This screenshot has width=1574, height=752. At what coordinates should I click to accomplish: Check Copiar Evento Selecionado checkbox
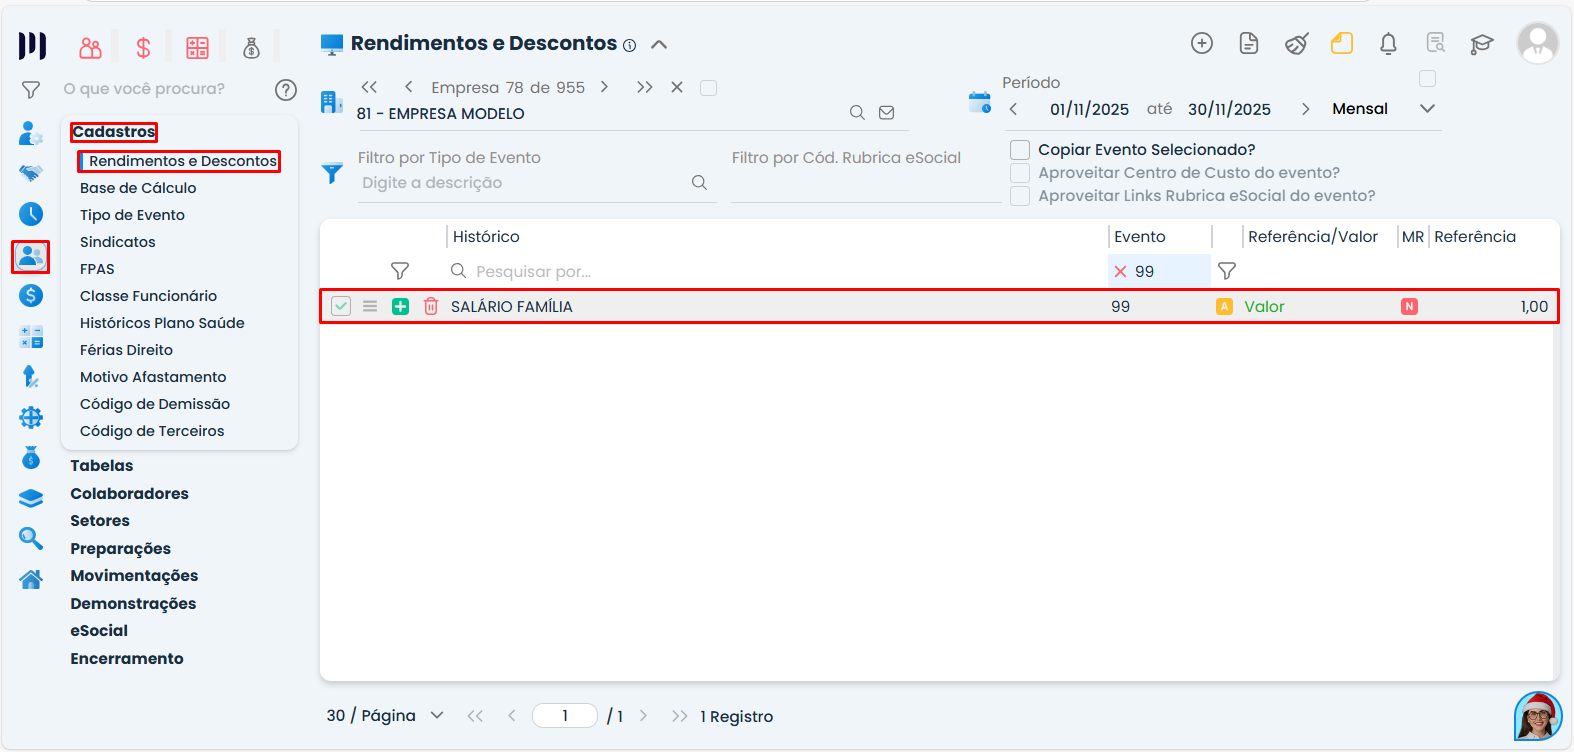(x=1020, y=150)
